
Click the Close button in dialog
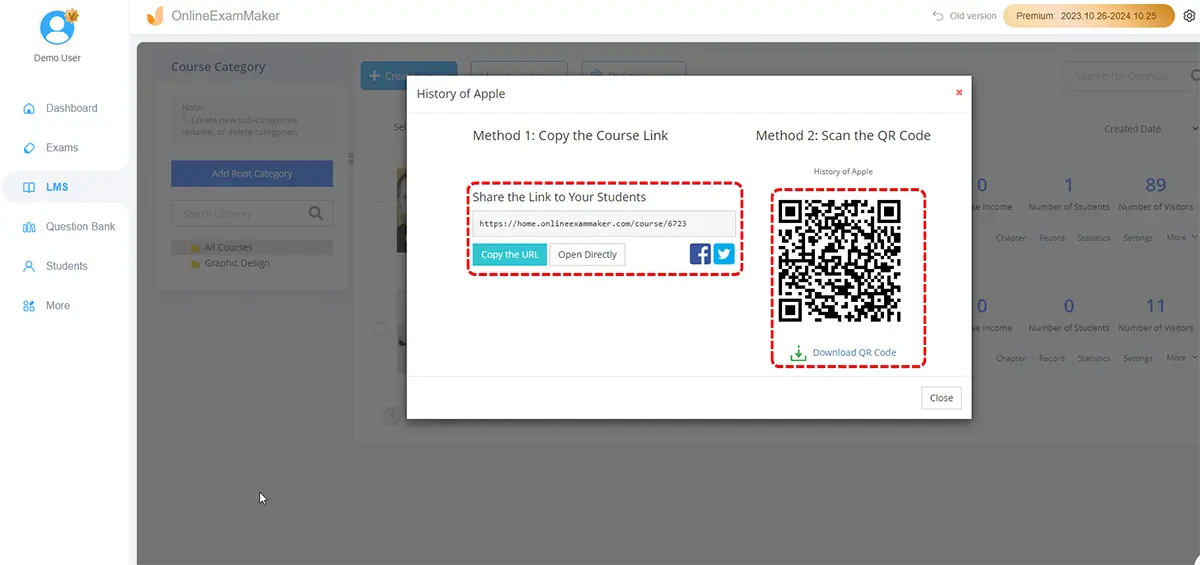(941, 398)
